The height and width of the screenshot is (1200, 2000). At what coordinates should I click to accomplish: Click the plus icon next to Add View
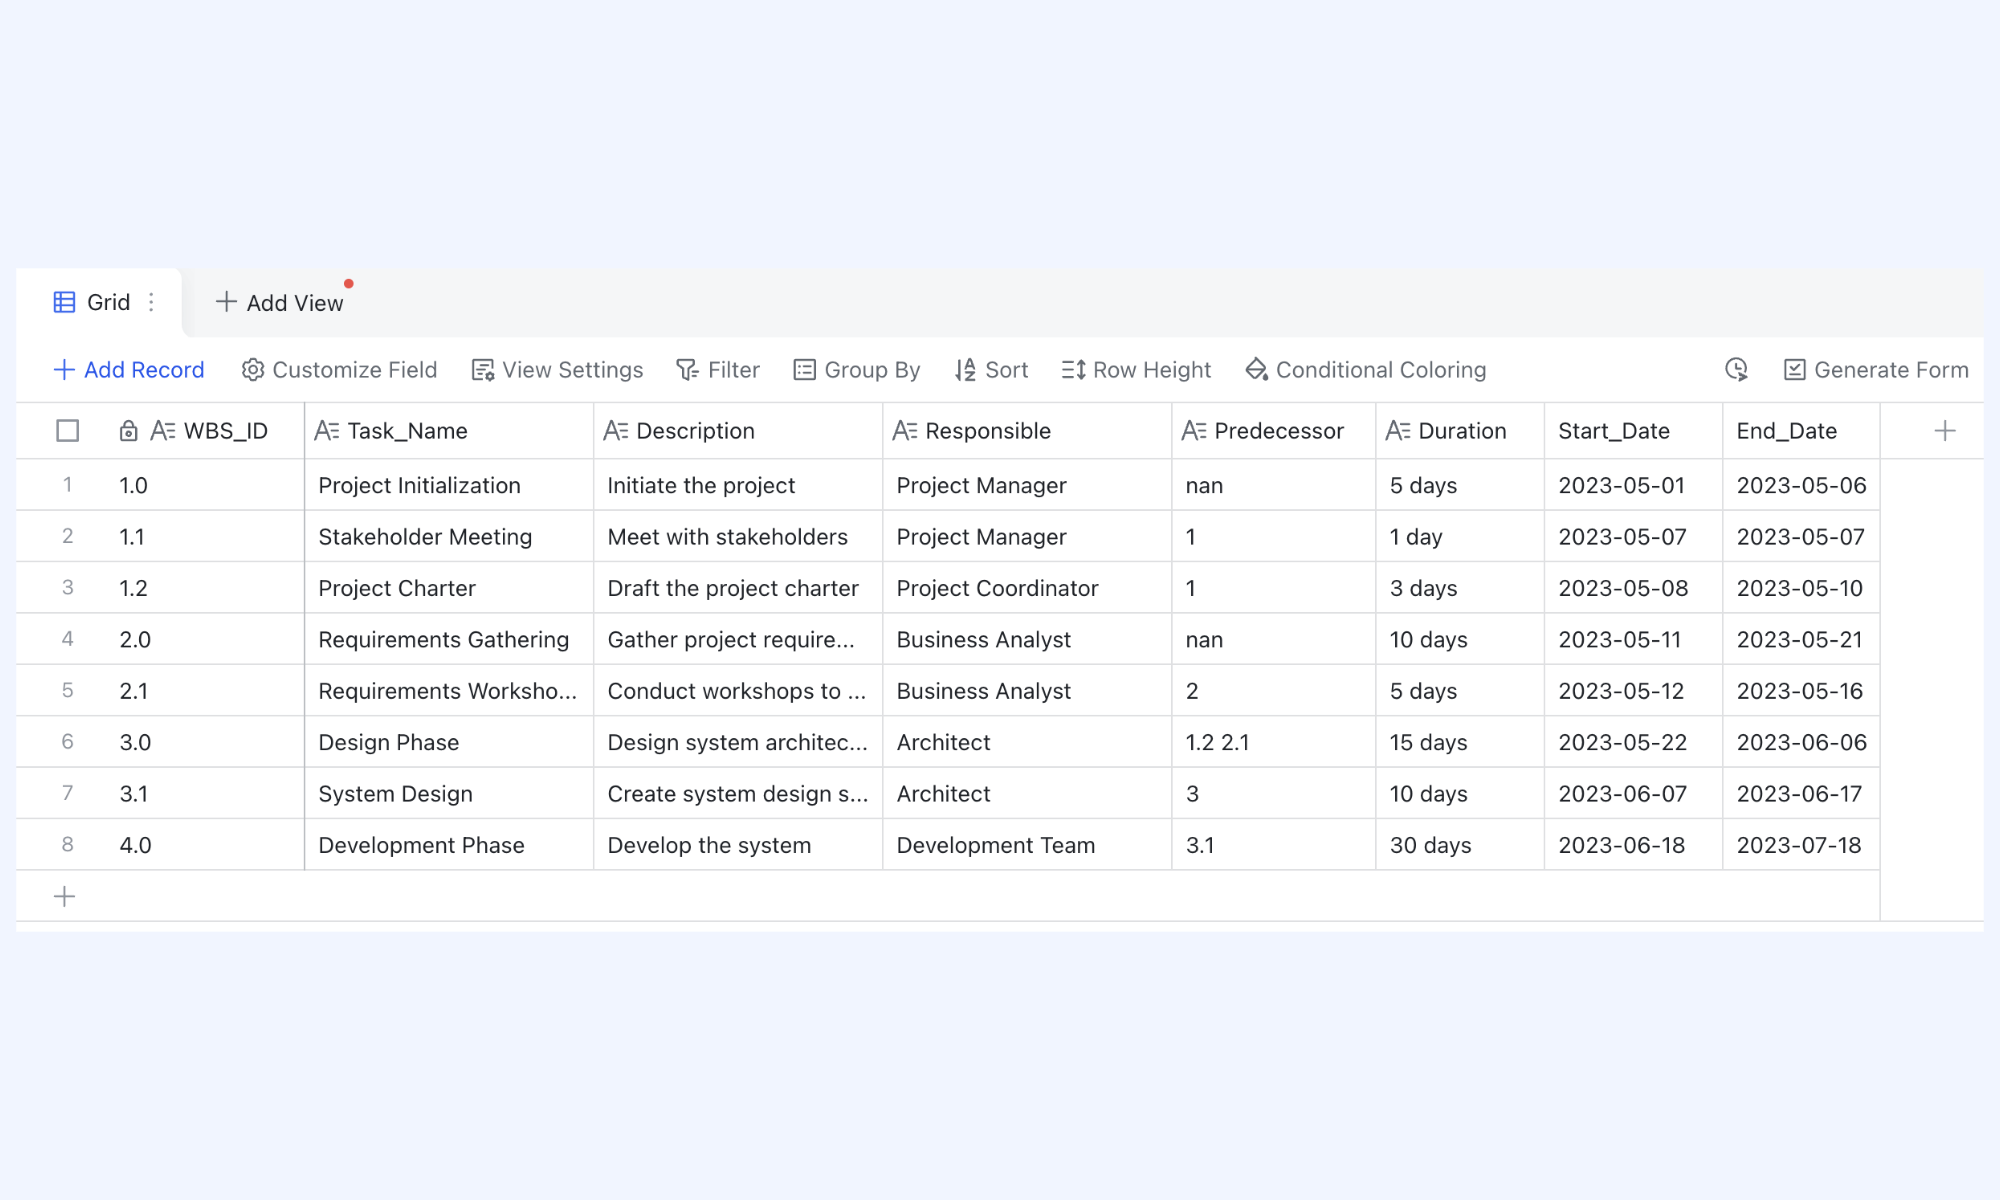click(x=226, y=302)
